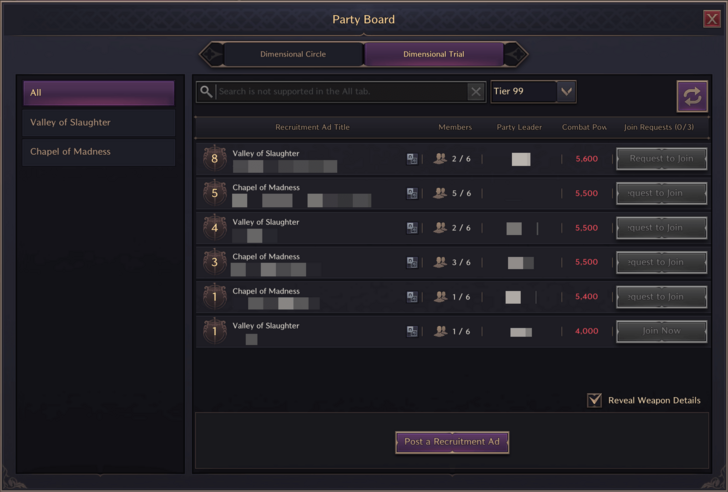This screenshot has height=492, width=728.
Task: Toggle Reveal Weapon Details checkbox
Action: (x=594, y=400)
